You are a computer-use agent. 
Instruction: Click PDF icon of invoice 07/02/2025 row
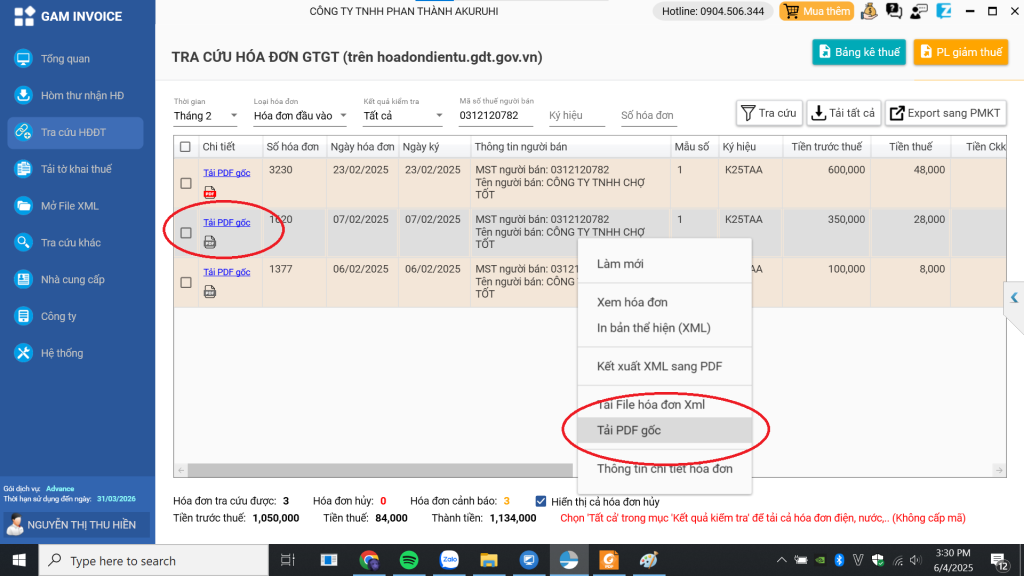click(210, 242)
